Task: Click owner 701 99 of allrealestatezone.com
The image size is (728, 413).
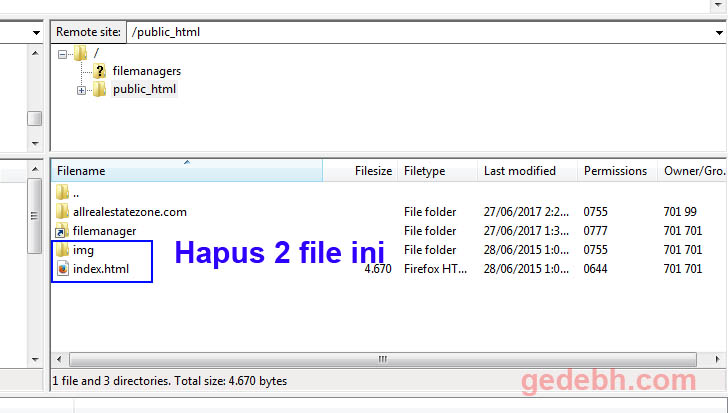Action: (x=680, y=212)
